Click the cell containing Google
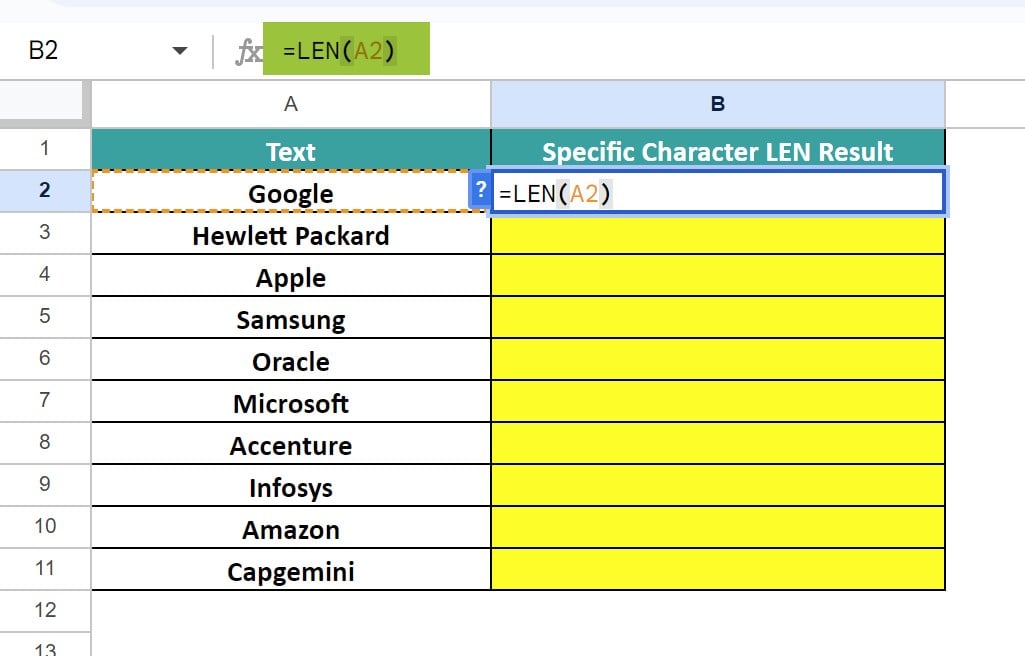Screen dimensions: 1025x656 click(291, 192)
